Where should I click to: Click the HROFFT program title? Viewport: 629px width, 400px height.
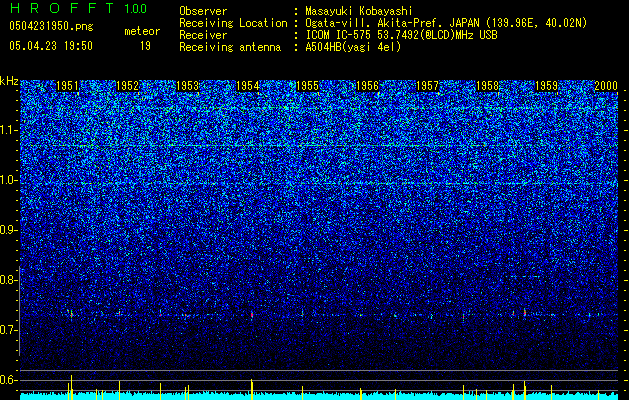pyautogui.click(x=62, y=8)
